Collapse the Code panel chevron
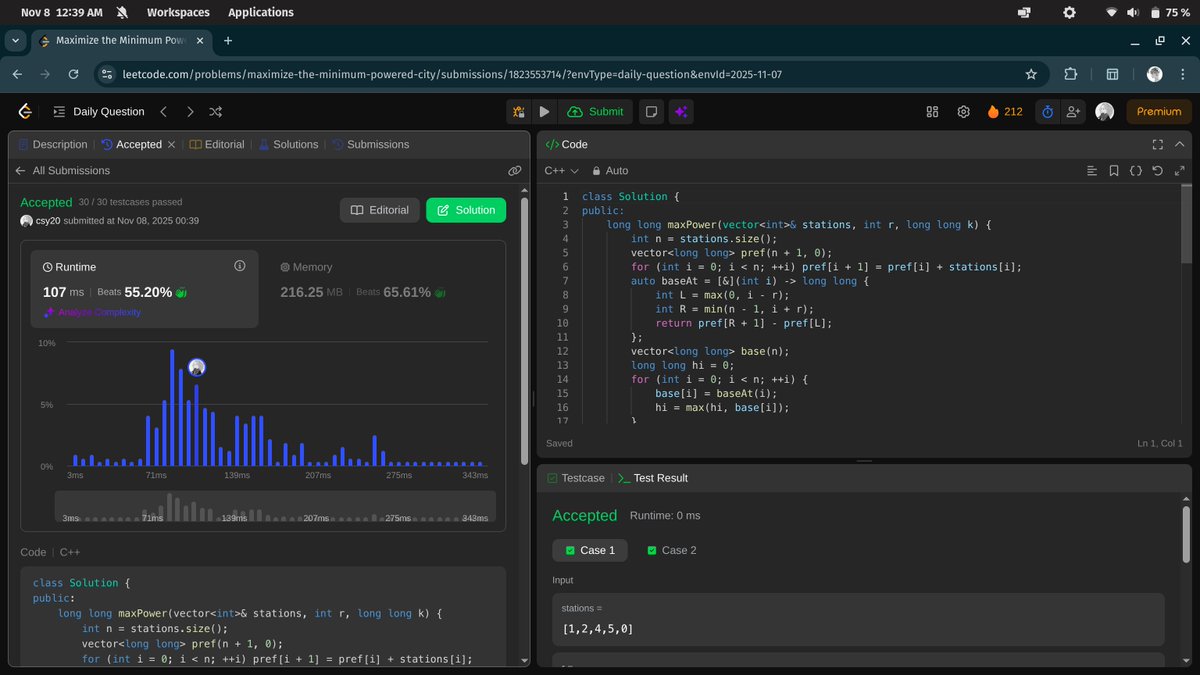 pos(1180,144)
